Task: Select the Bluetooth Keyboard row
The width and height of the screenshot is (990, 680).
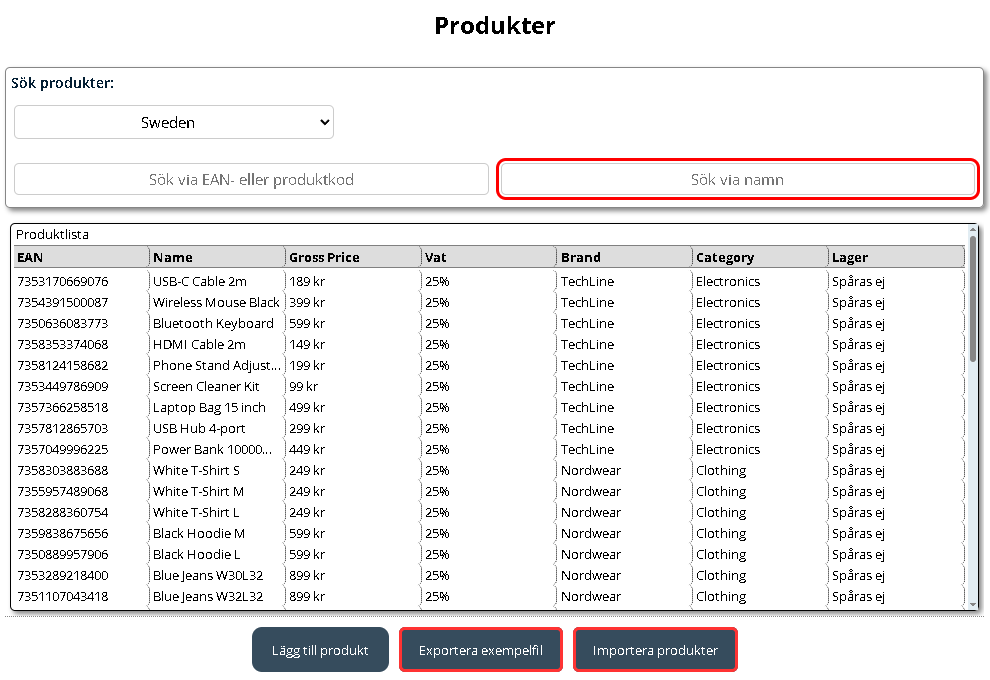Action: [489, 323]
